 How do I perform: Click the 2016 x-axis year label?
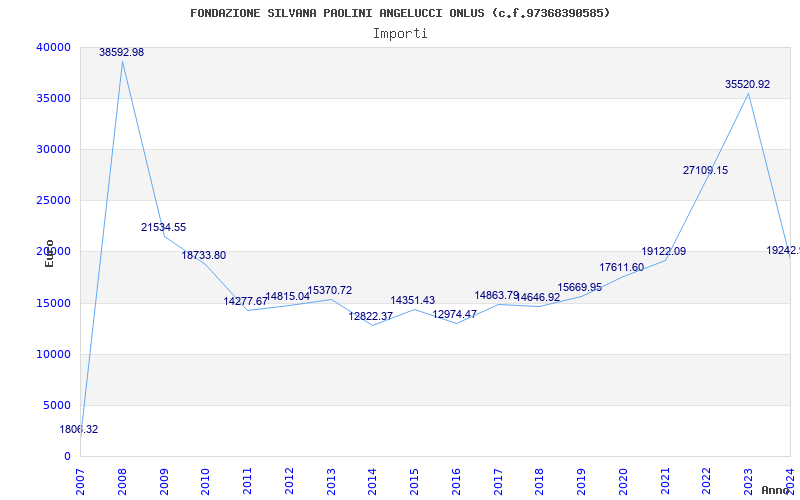click(456, 482)
